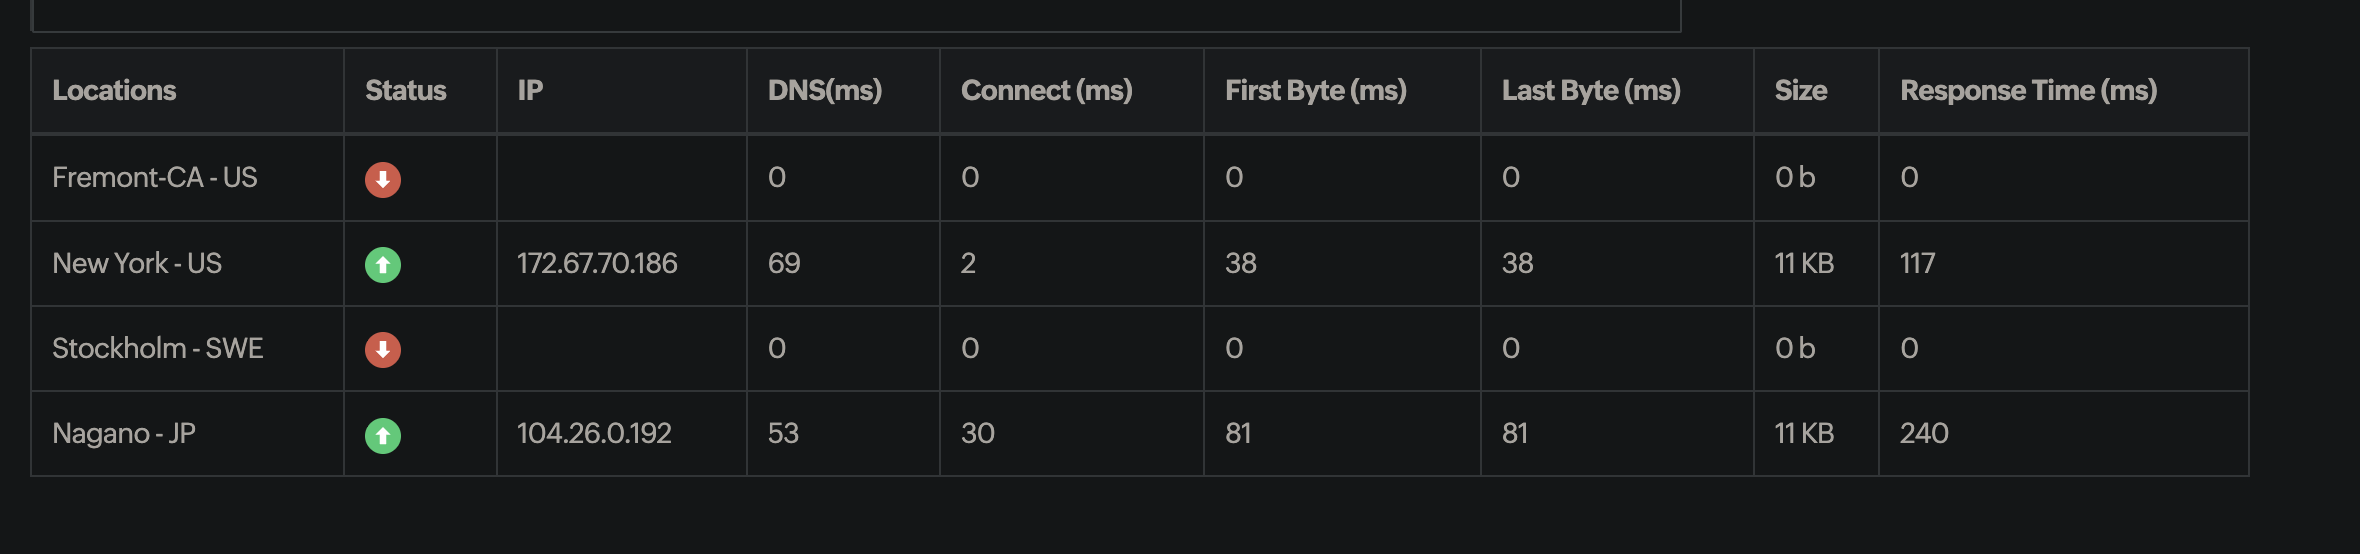2360x554 pixels.
Task: Click the red down status icon for Fremont-CA
Action: (382, 180)
